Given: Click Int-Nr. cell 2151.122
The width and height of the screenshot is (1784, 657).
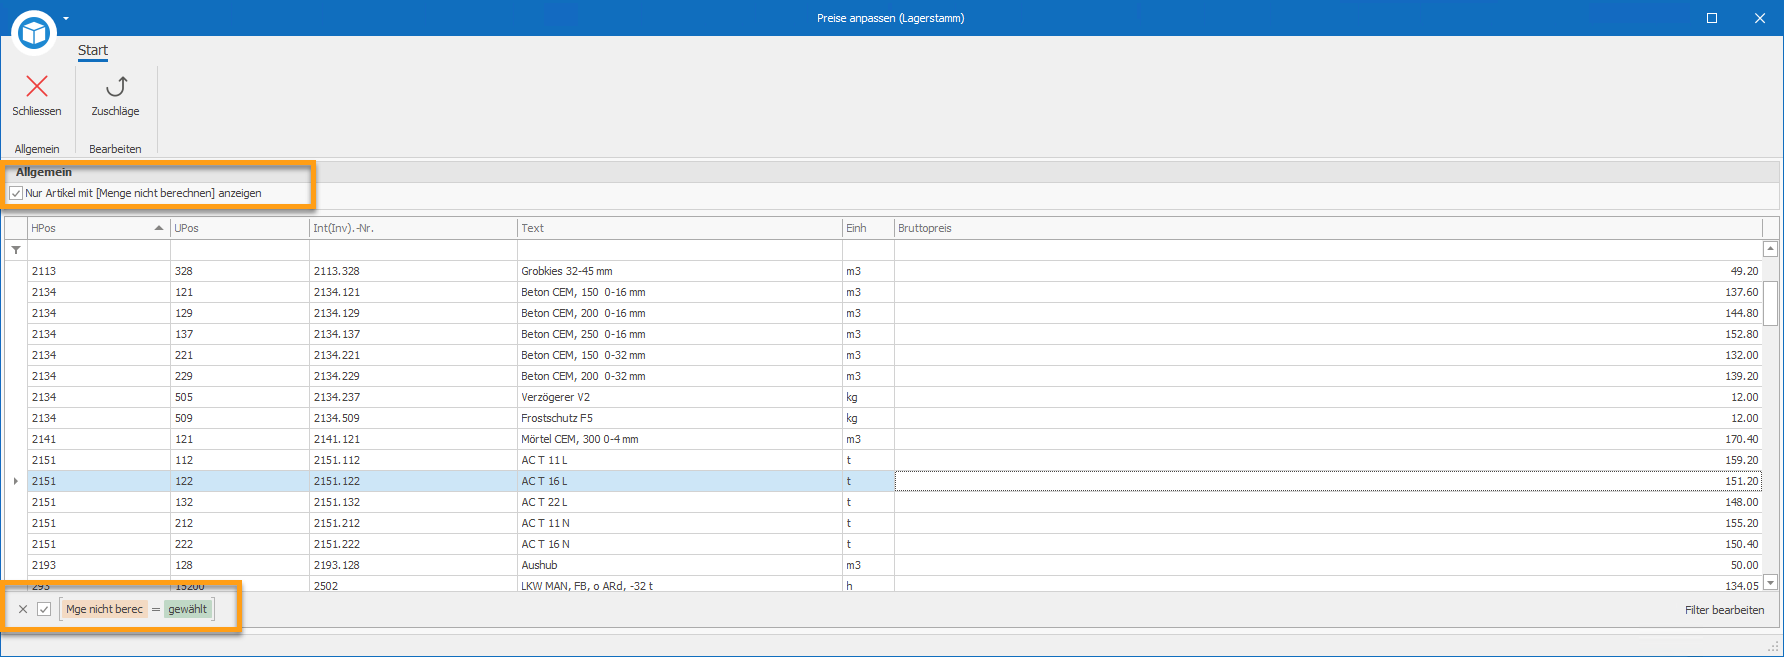Looking at the screenshot, I should pos(413,481).
